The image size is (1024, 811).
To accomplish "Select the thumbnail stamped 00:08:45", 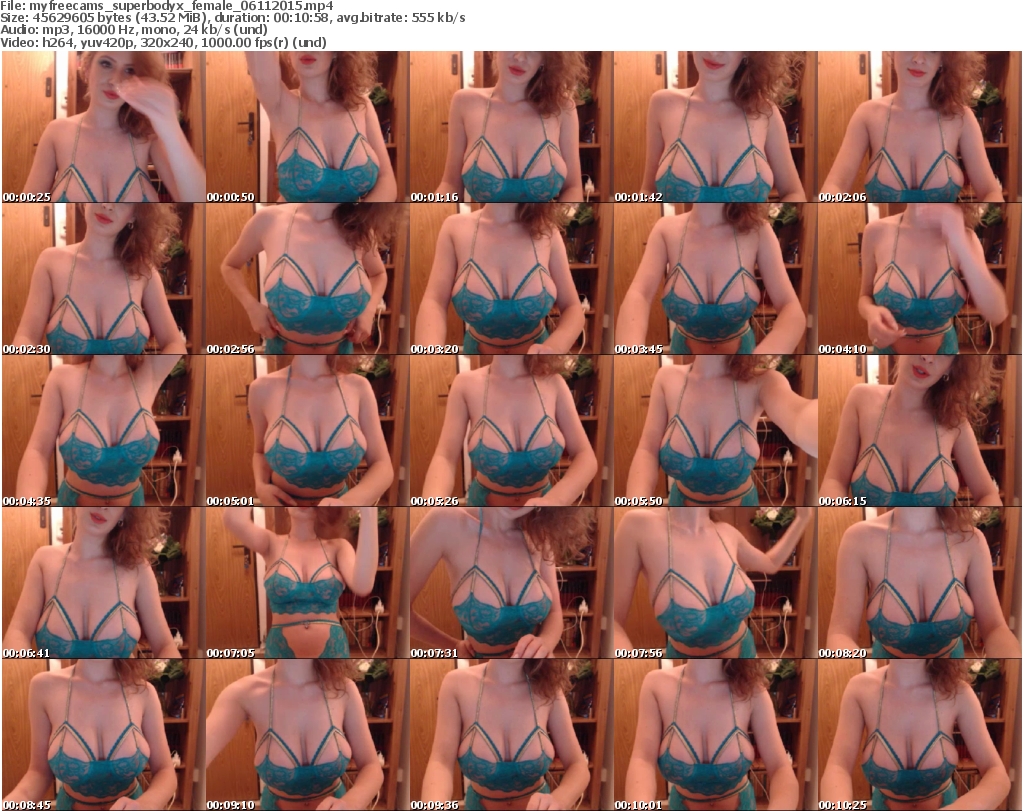I will click(103, 735).
